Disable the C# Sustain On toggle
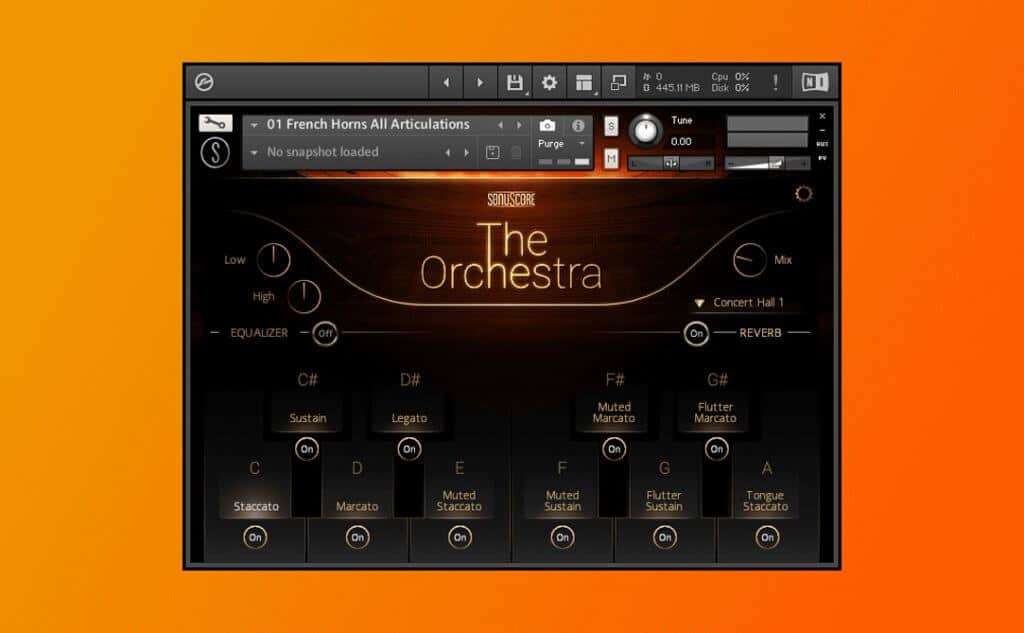The width and height of the screenshot is (1024, 633). (307, 449)
